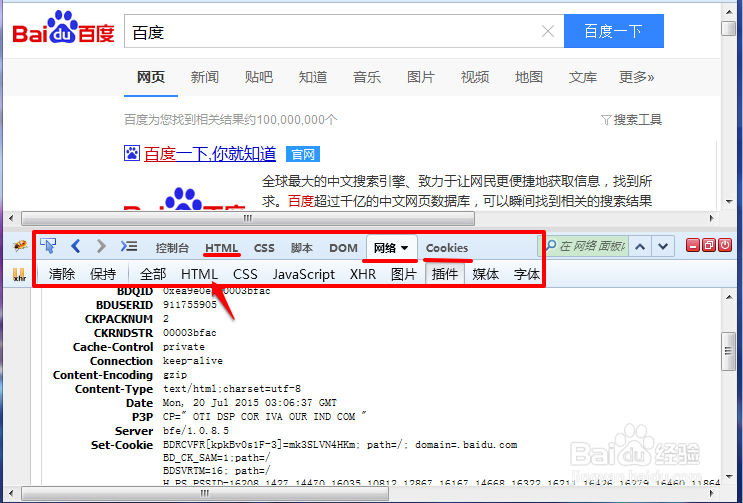Image resolution: width=743 pixels, height=503 pixels.
Task: Filter network requests by HTML
Action: (x=199, y=274)
